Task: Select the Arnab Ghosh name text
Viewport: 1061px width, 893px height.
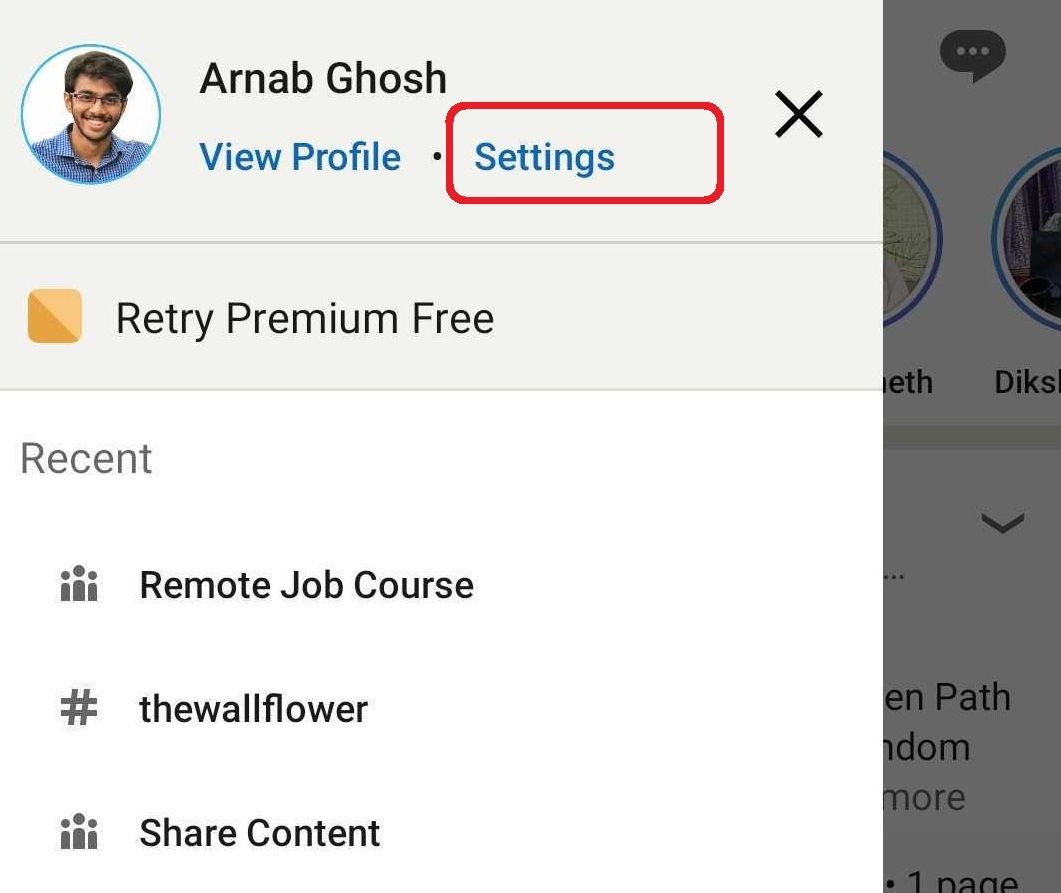Action: point(323,77)
